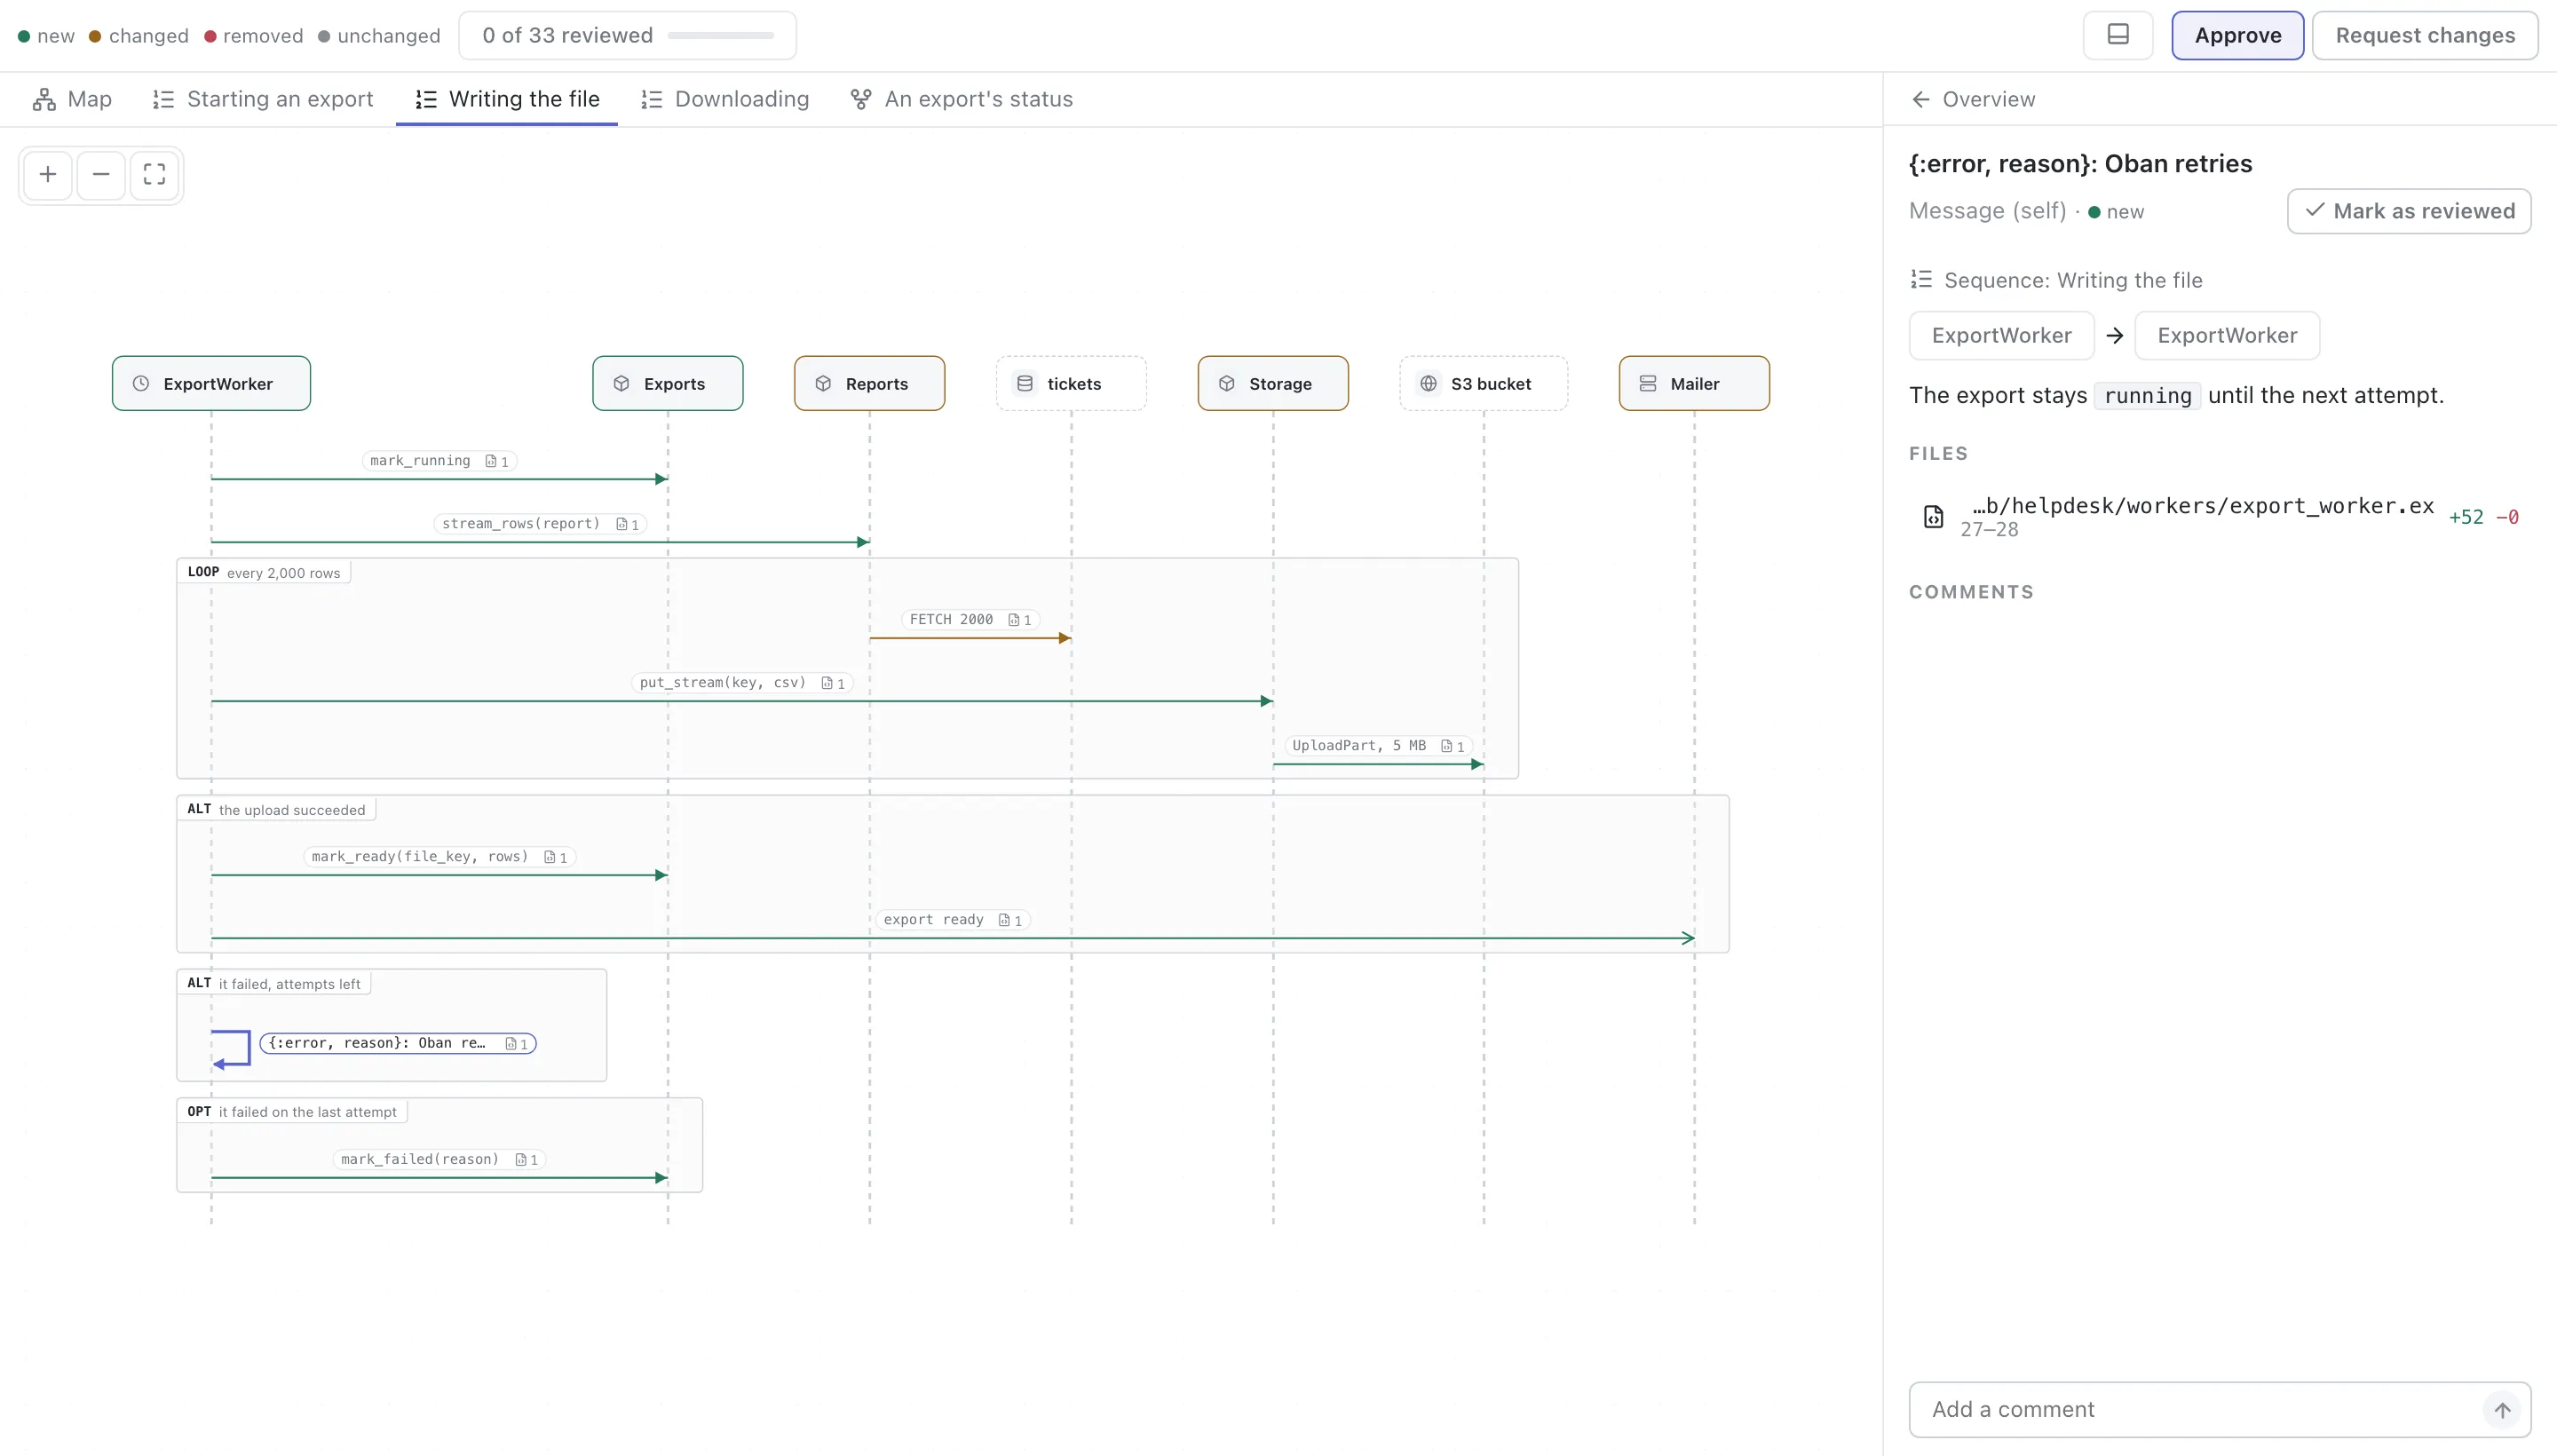The height and width of the screenshot is (1456, 2557).
Task: Open Sequence: Writing the file link
Action: click(2056, 280)
